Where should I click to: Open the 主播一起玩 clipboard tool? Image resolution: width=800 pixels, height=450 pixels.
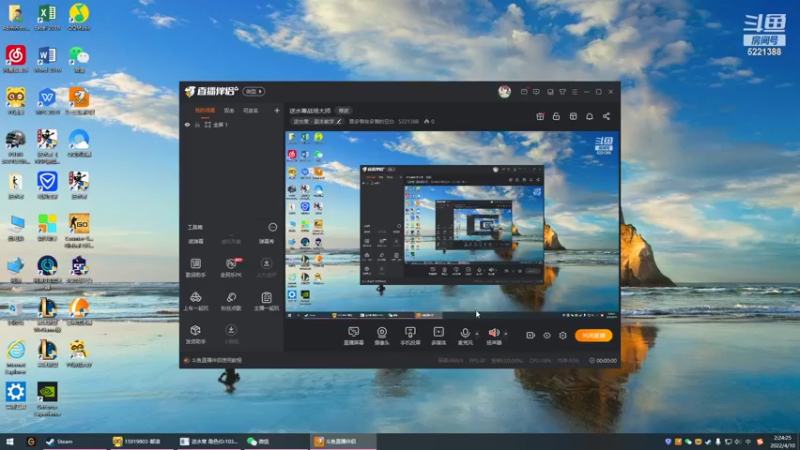click(266, 301)
